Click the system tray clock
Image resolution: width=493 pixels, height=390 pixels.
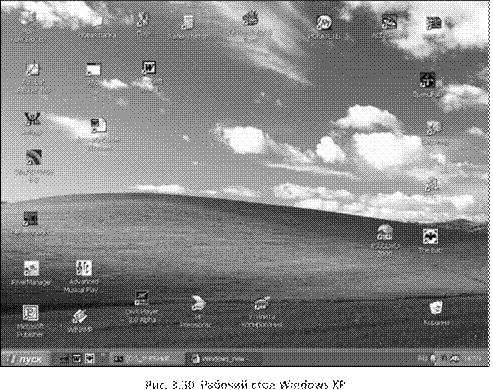click(x=473, y=359)
